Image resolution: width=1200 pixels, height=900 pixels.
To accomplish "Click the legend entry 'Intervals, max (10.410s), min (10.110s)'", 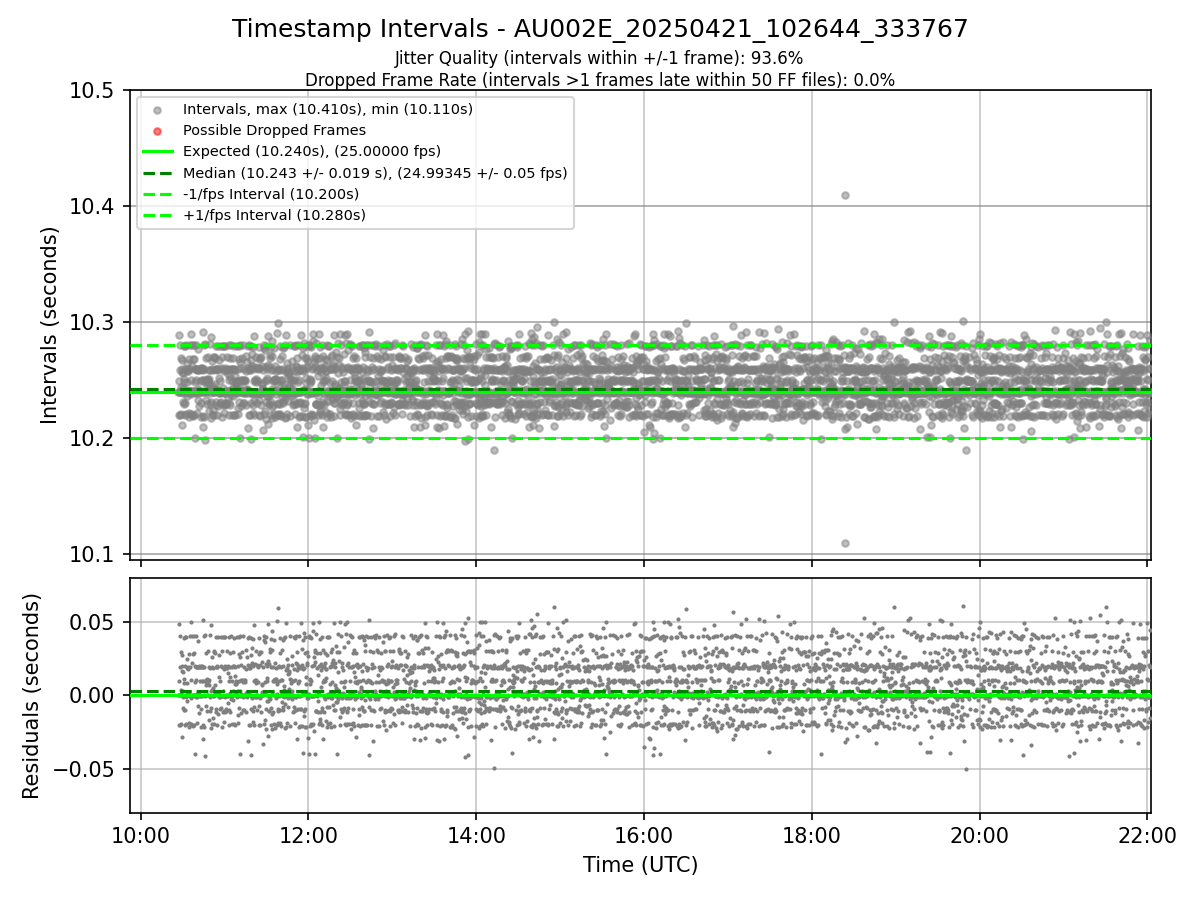I will (x=328, y=109).
